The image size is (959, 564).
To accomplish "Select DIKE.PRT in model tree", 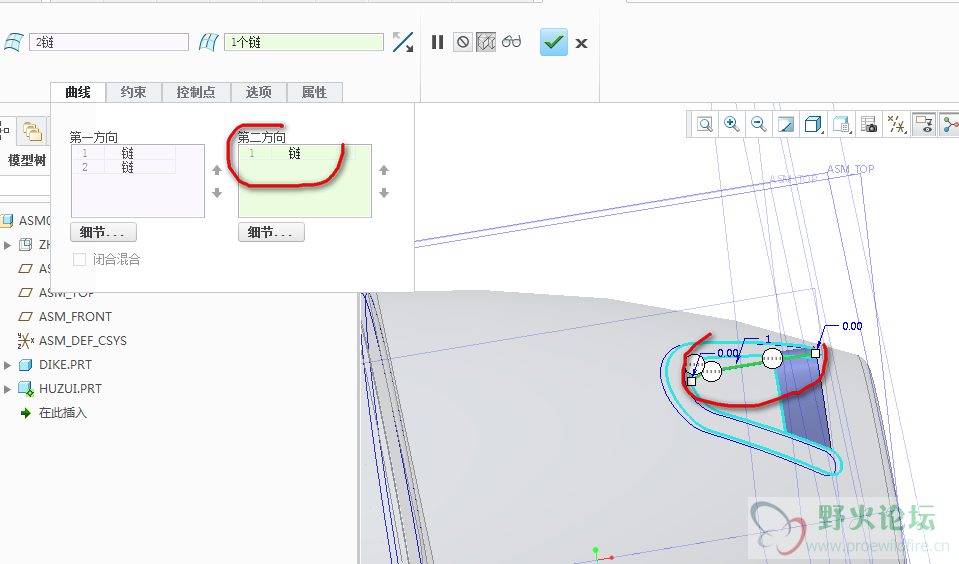I will coord(65,365).
